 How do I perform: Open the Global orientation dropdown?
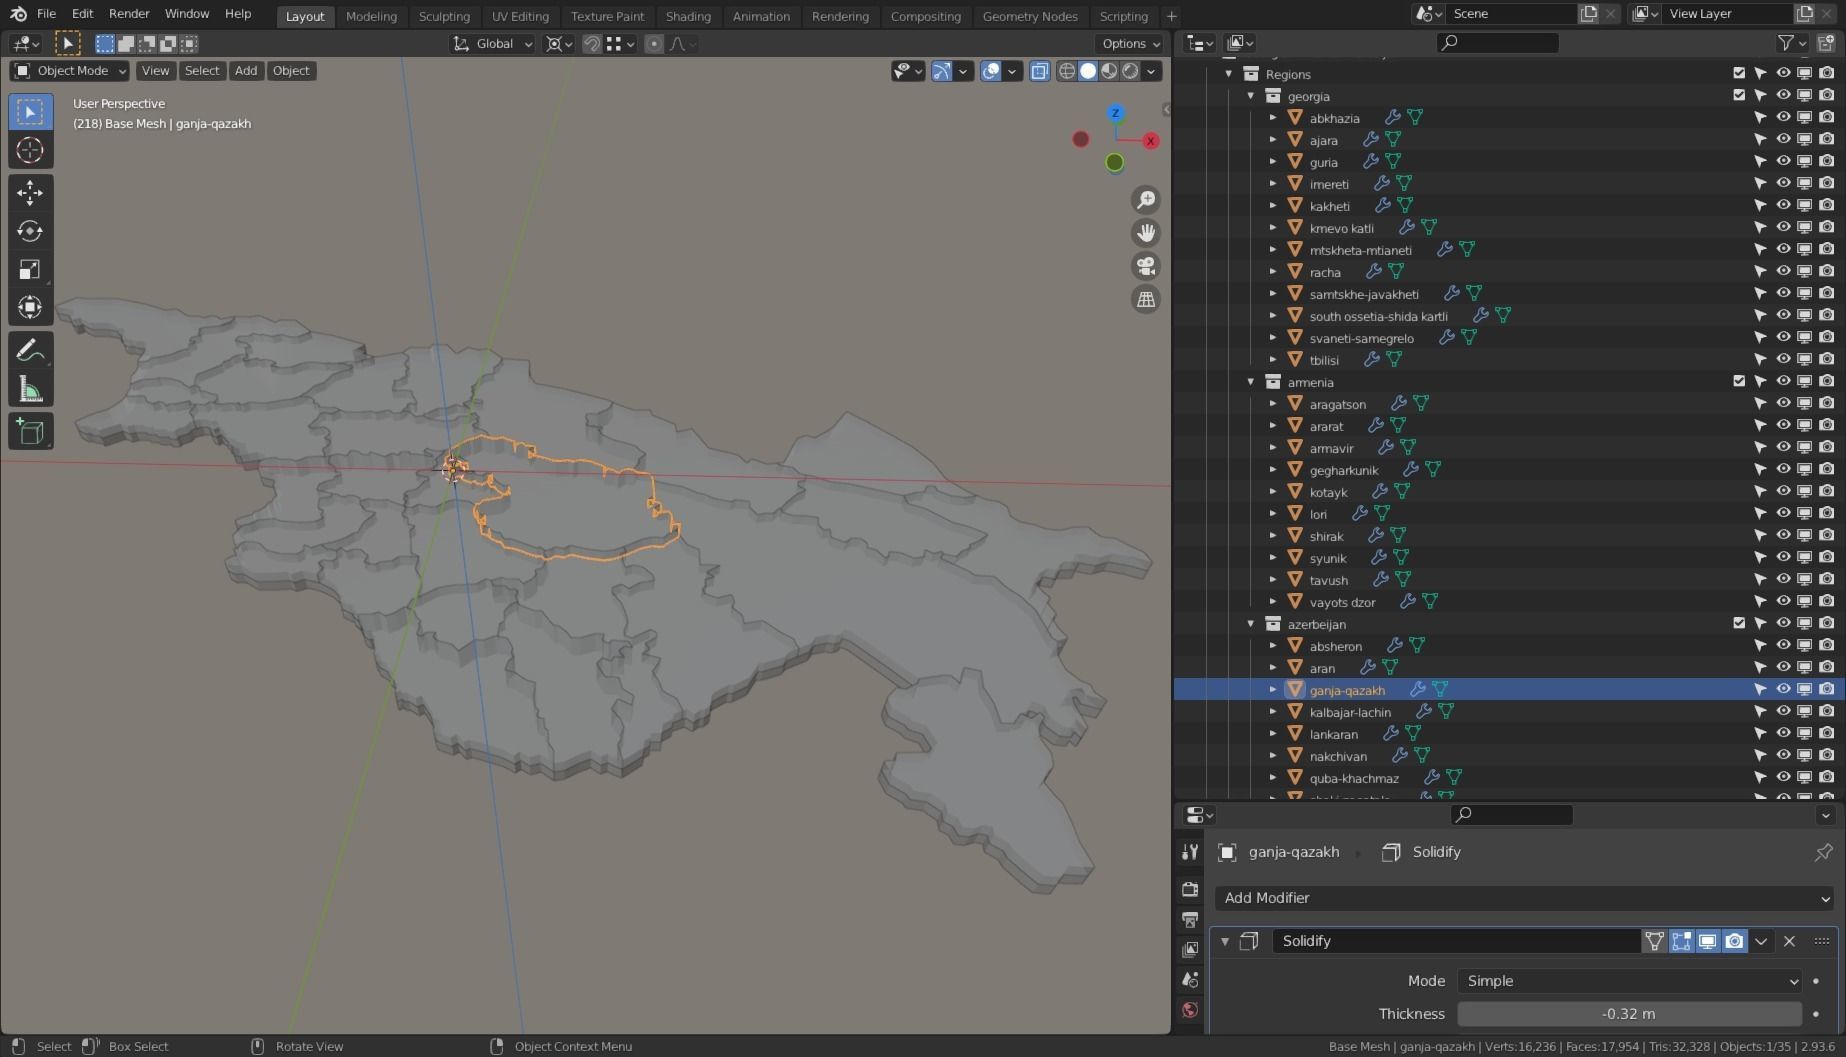(x=492, y=44)
